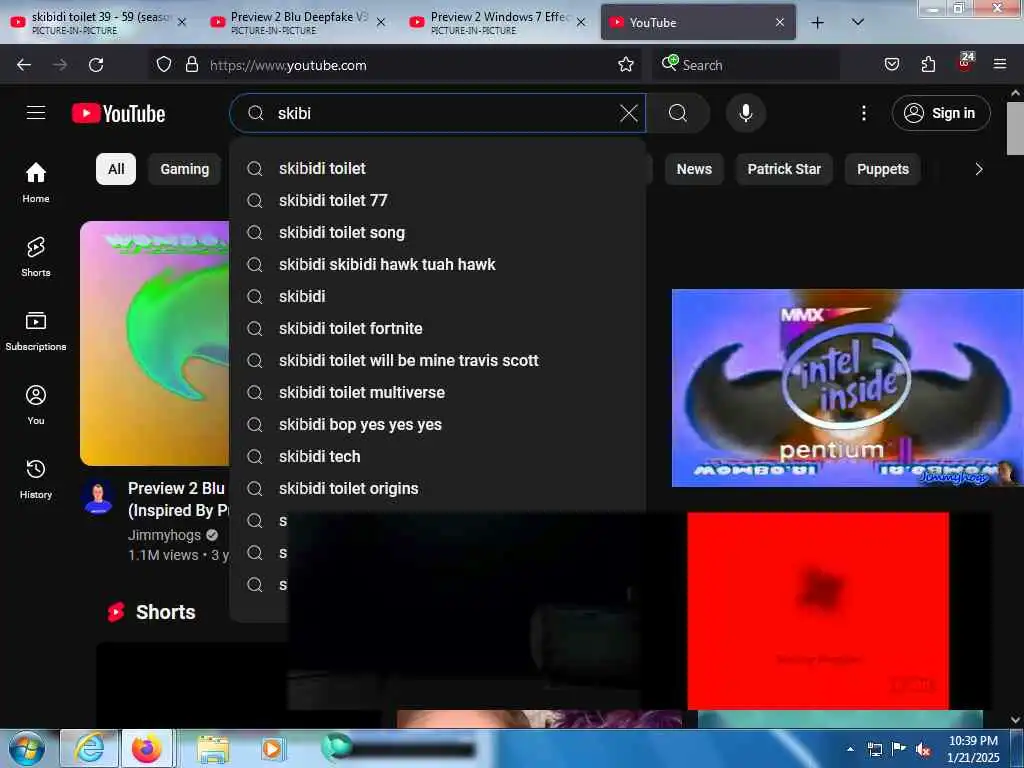Select the Patrick Star filter chip
This screenshot has width=1024, height=768.
click(x=784, y=169)
